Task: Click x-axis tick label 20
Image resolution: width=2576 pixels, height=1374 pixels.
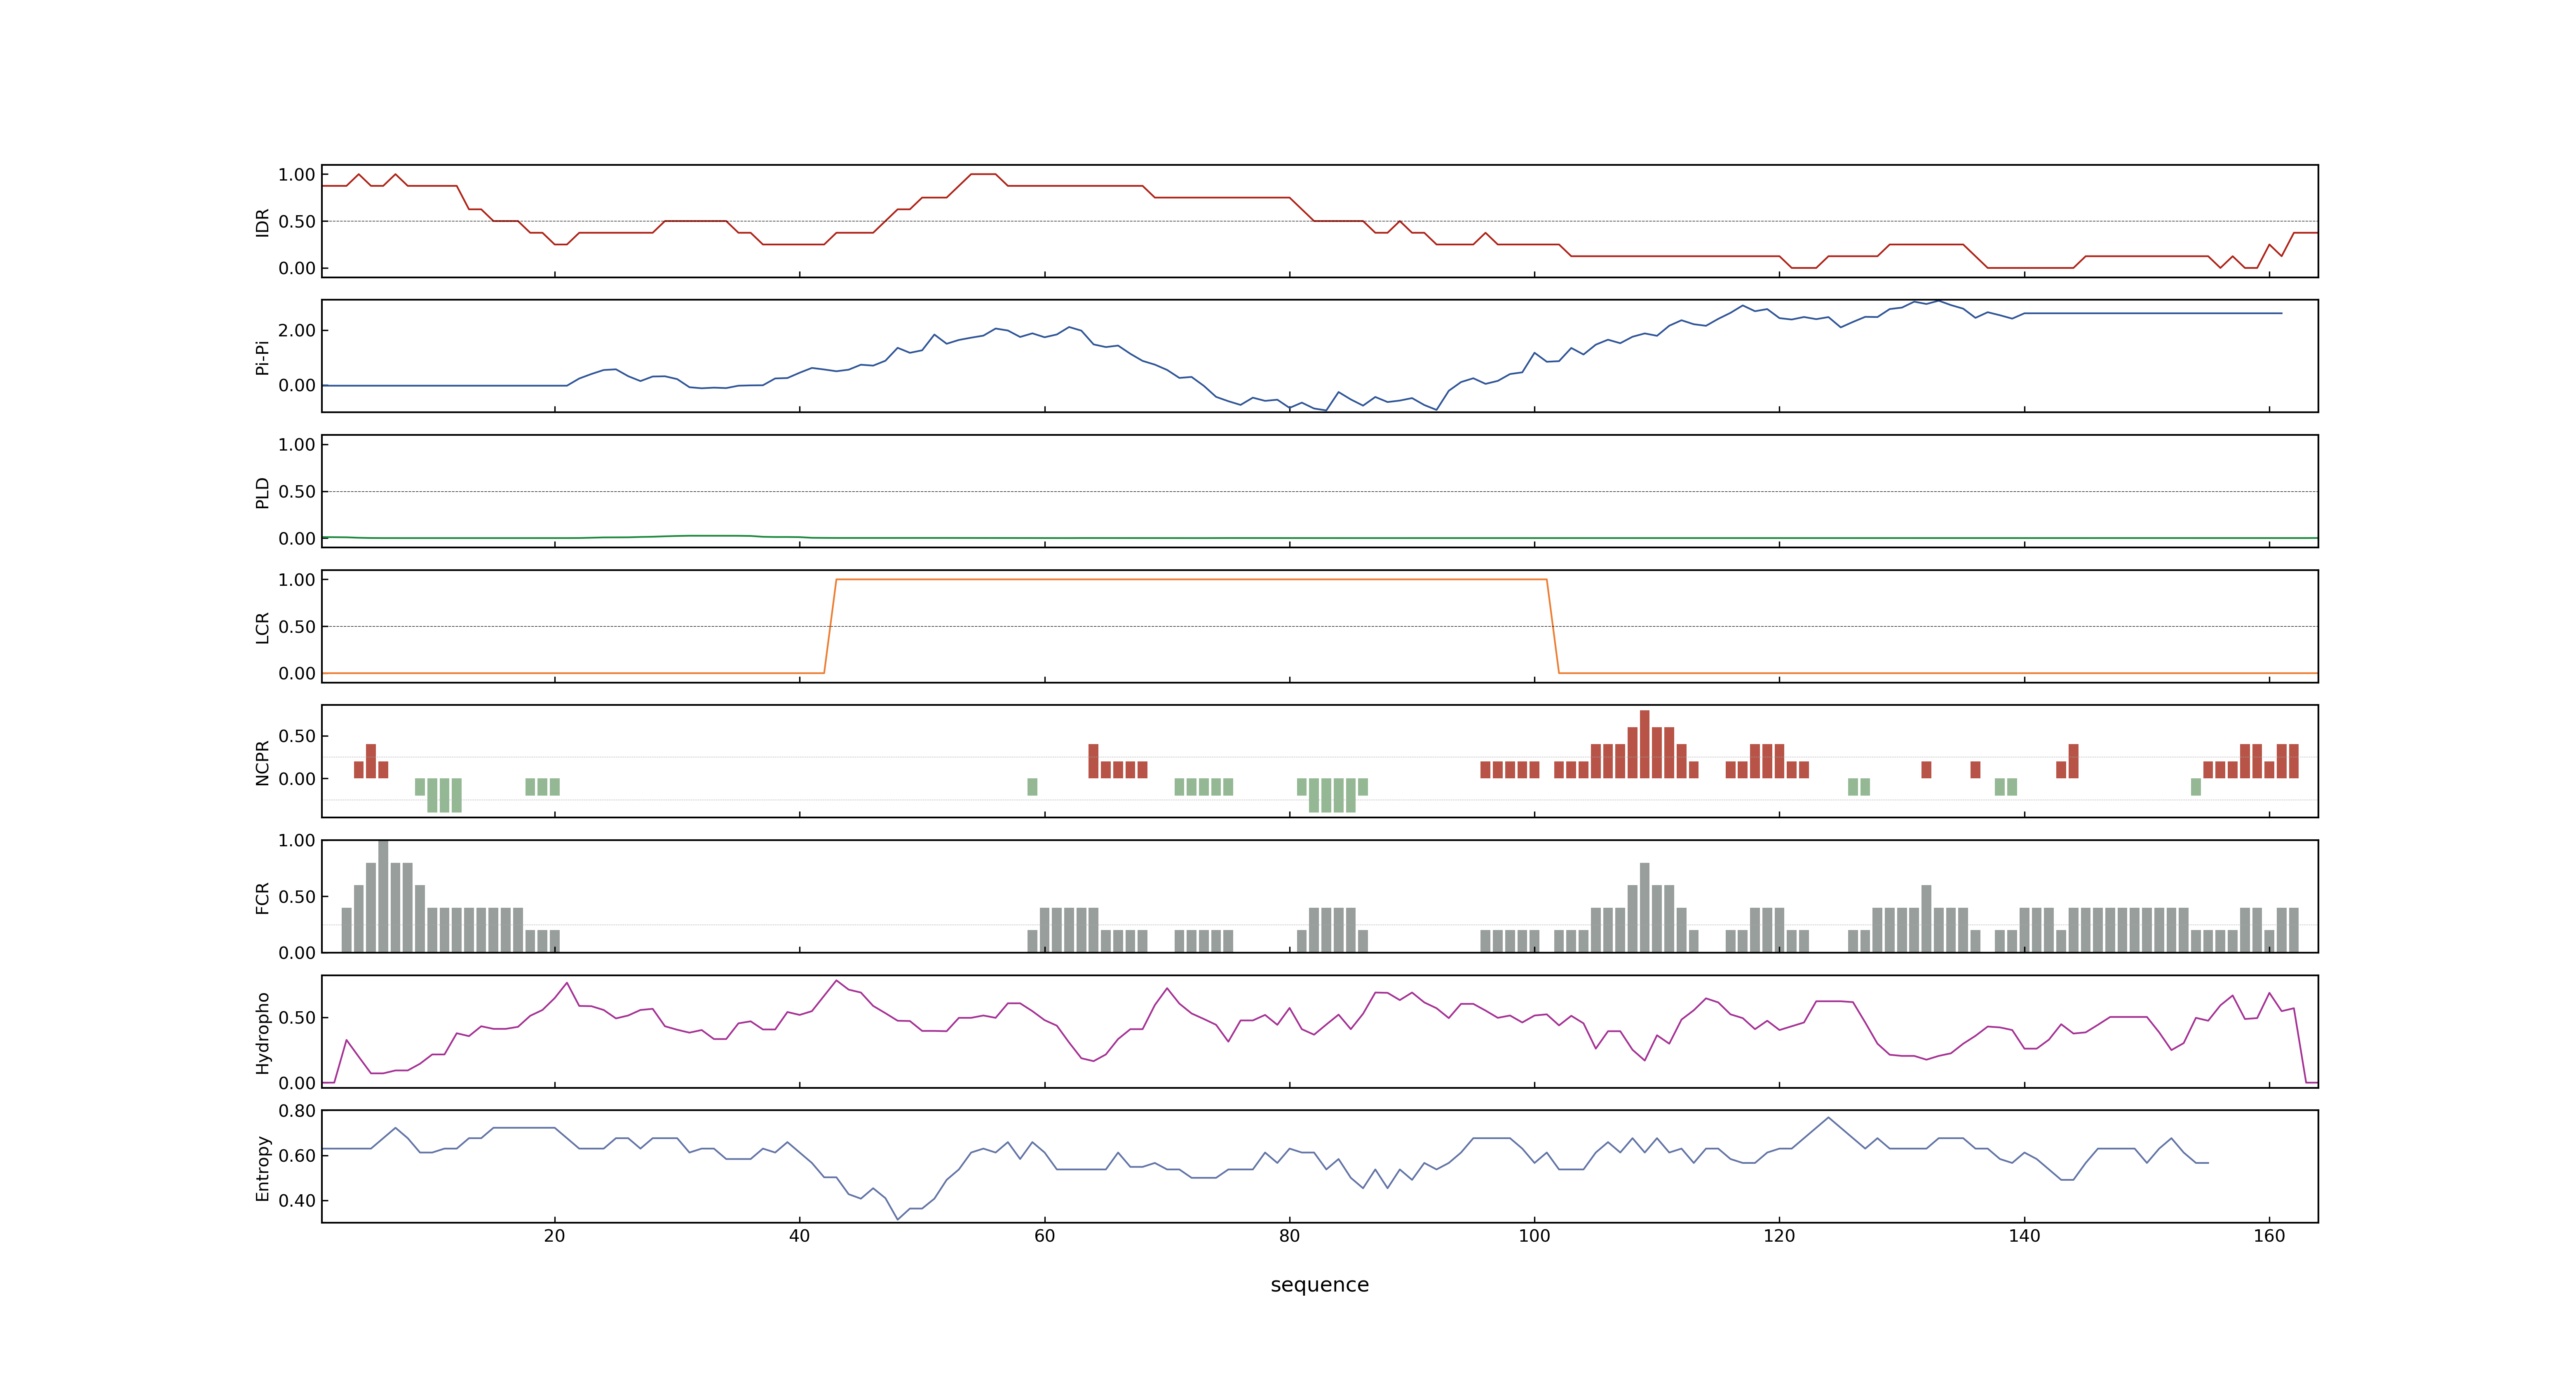Action: [554, 1236]
